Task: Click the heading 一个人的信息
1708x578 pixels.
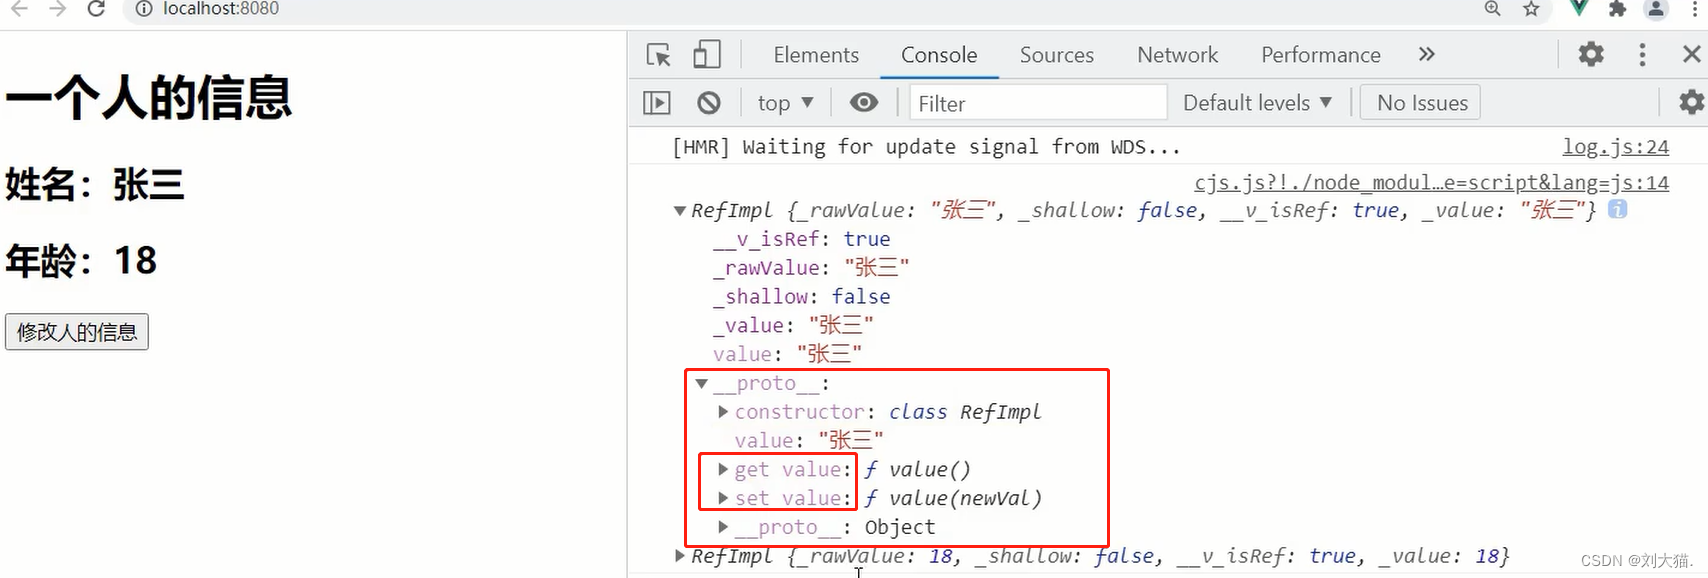Action: click(x=148, y=98)
